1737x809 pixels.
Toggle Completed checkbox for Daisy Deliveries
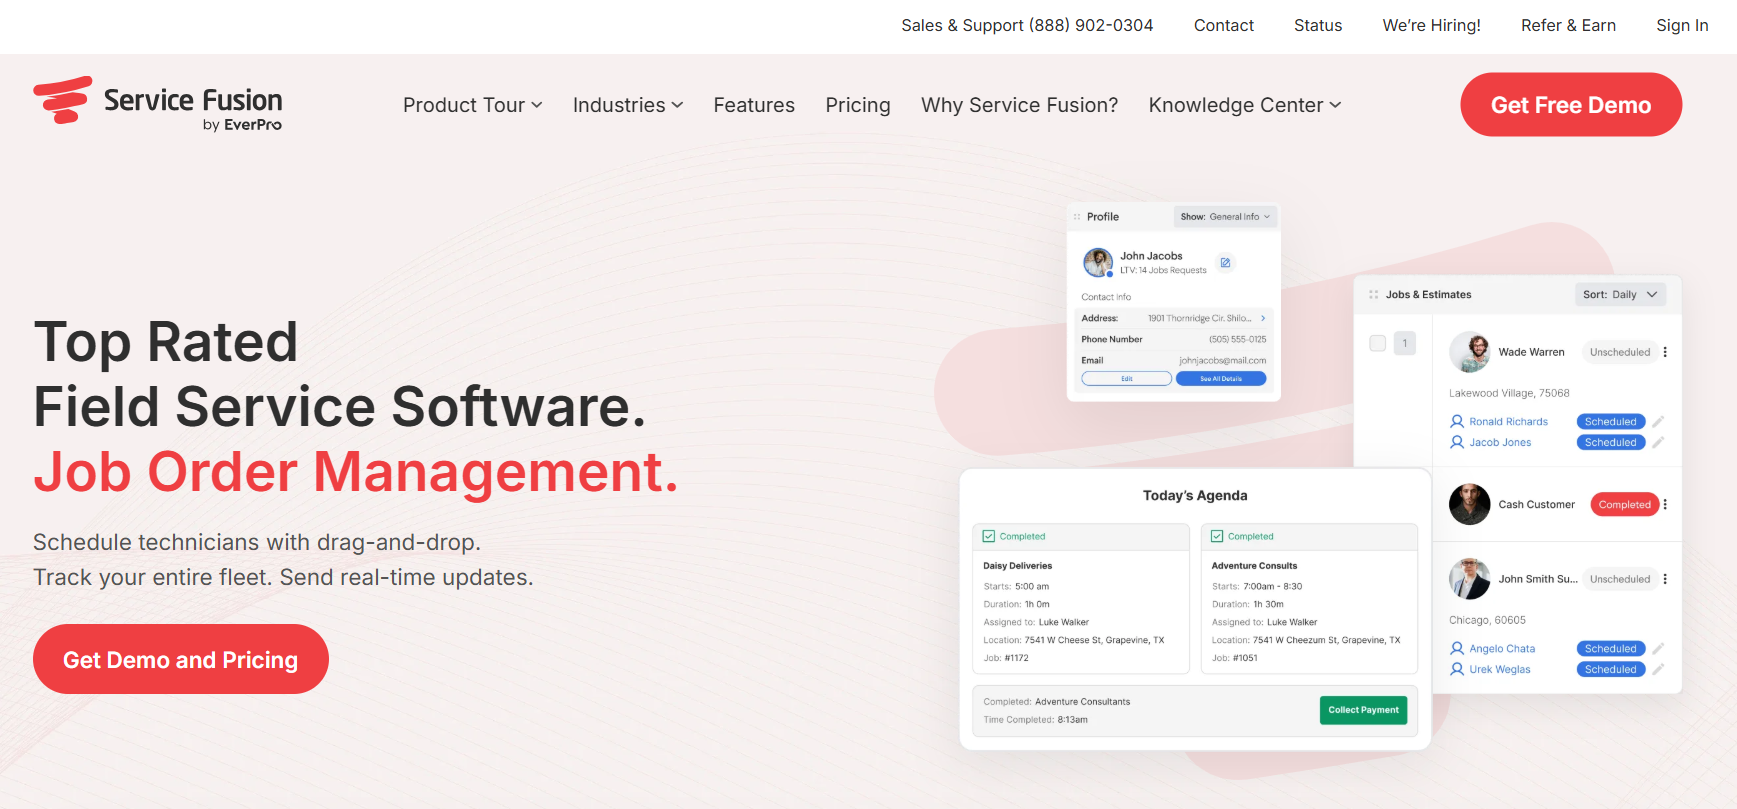pos(989,537)
